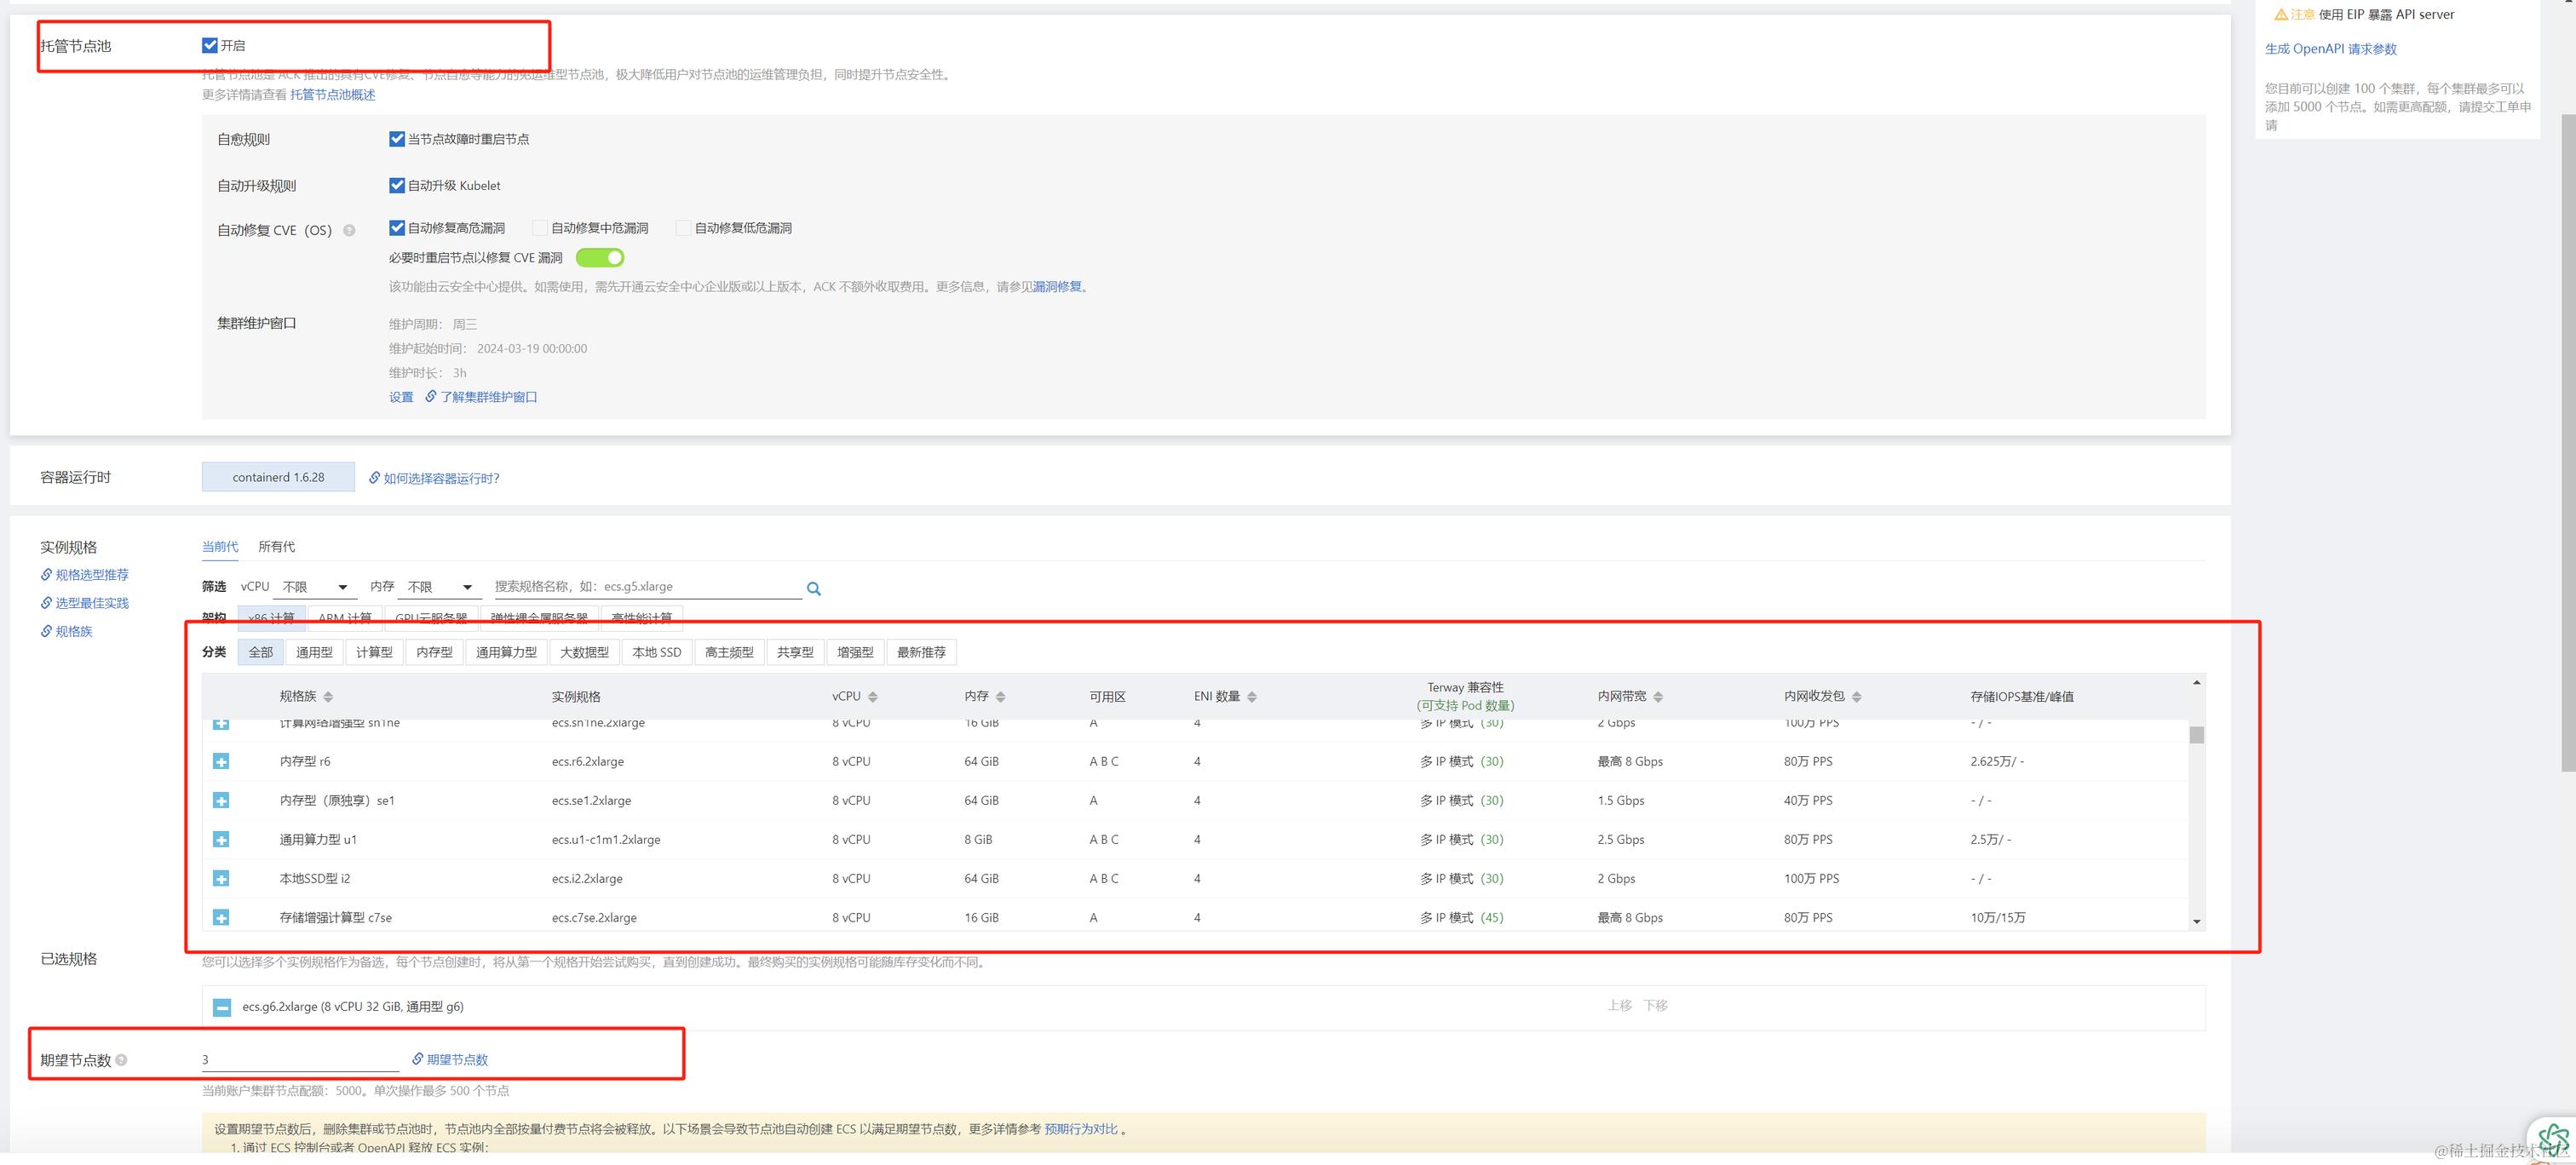The image size is (2576, 1165).
Task: Sort table by vCPU column arrows
Action: tap(872, 697)
